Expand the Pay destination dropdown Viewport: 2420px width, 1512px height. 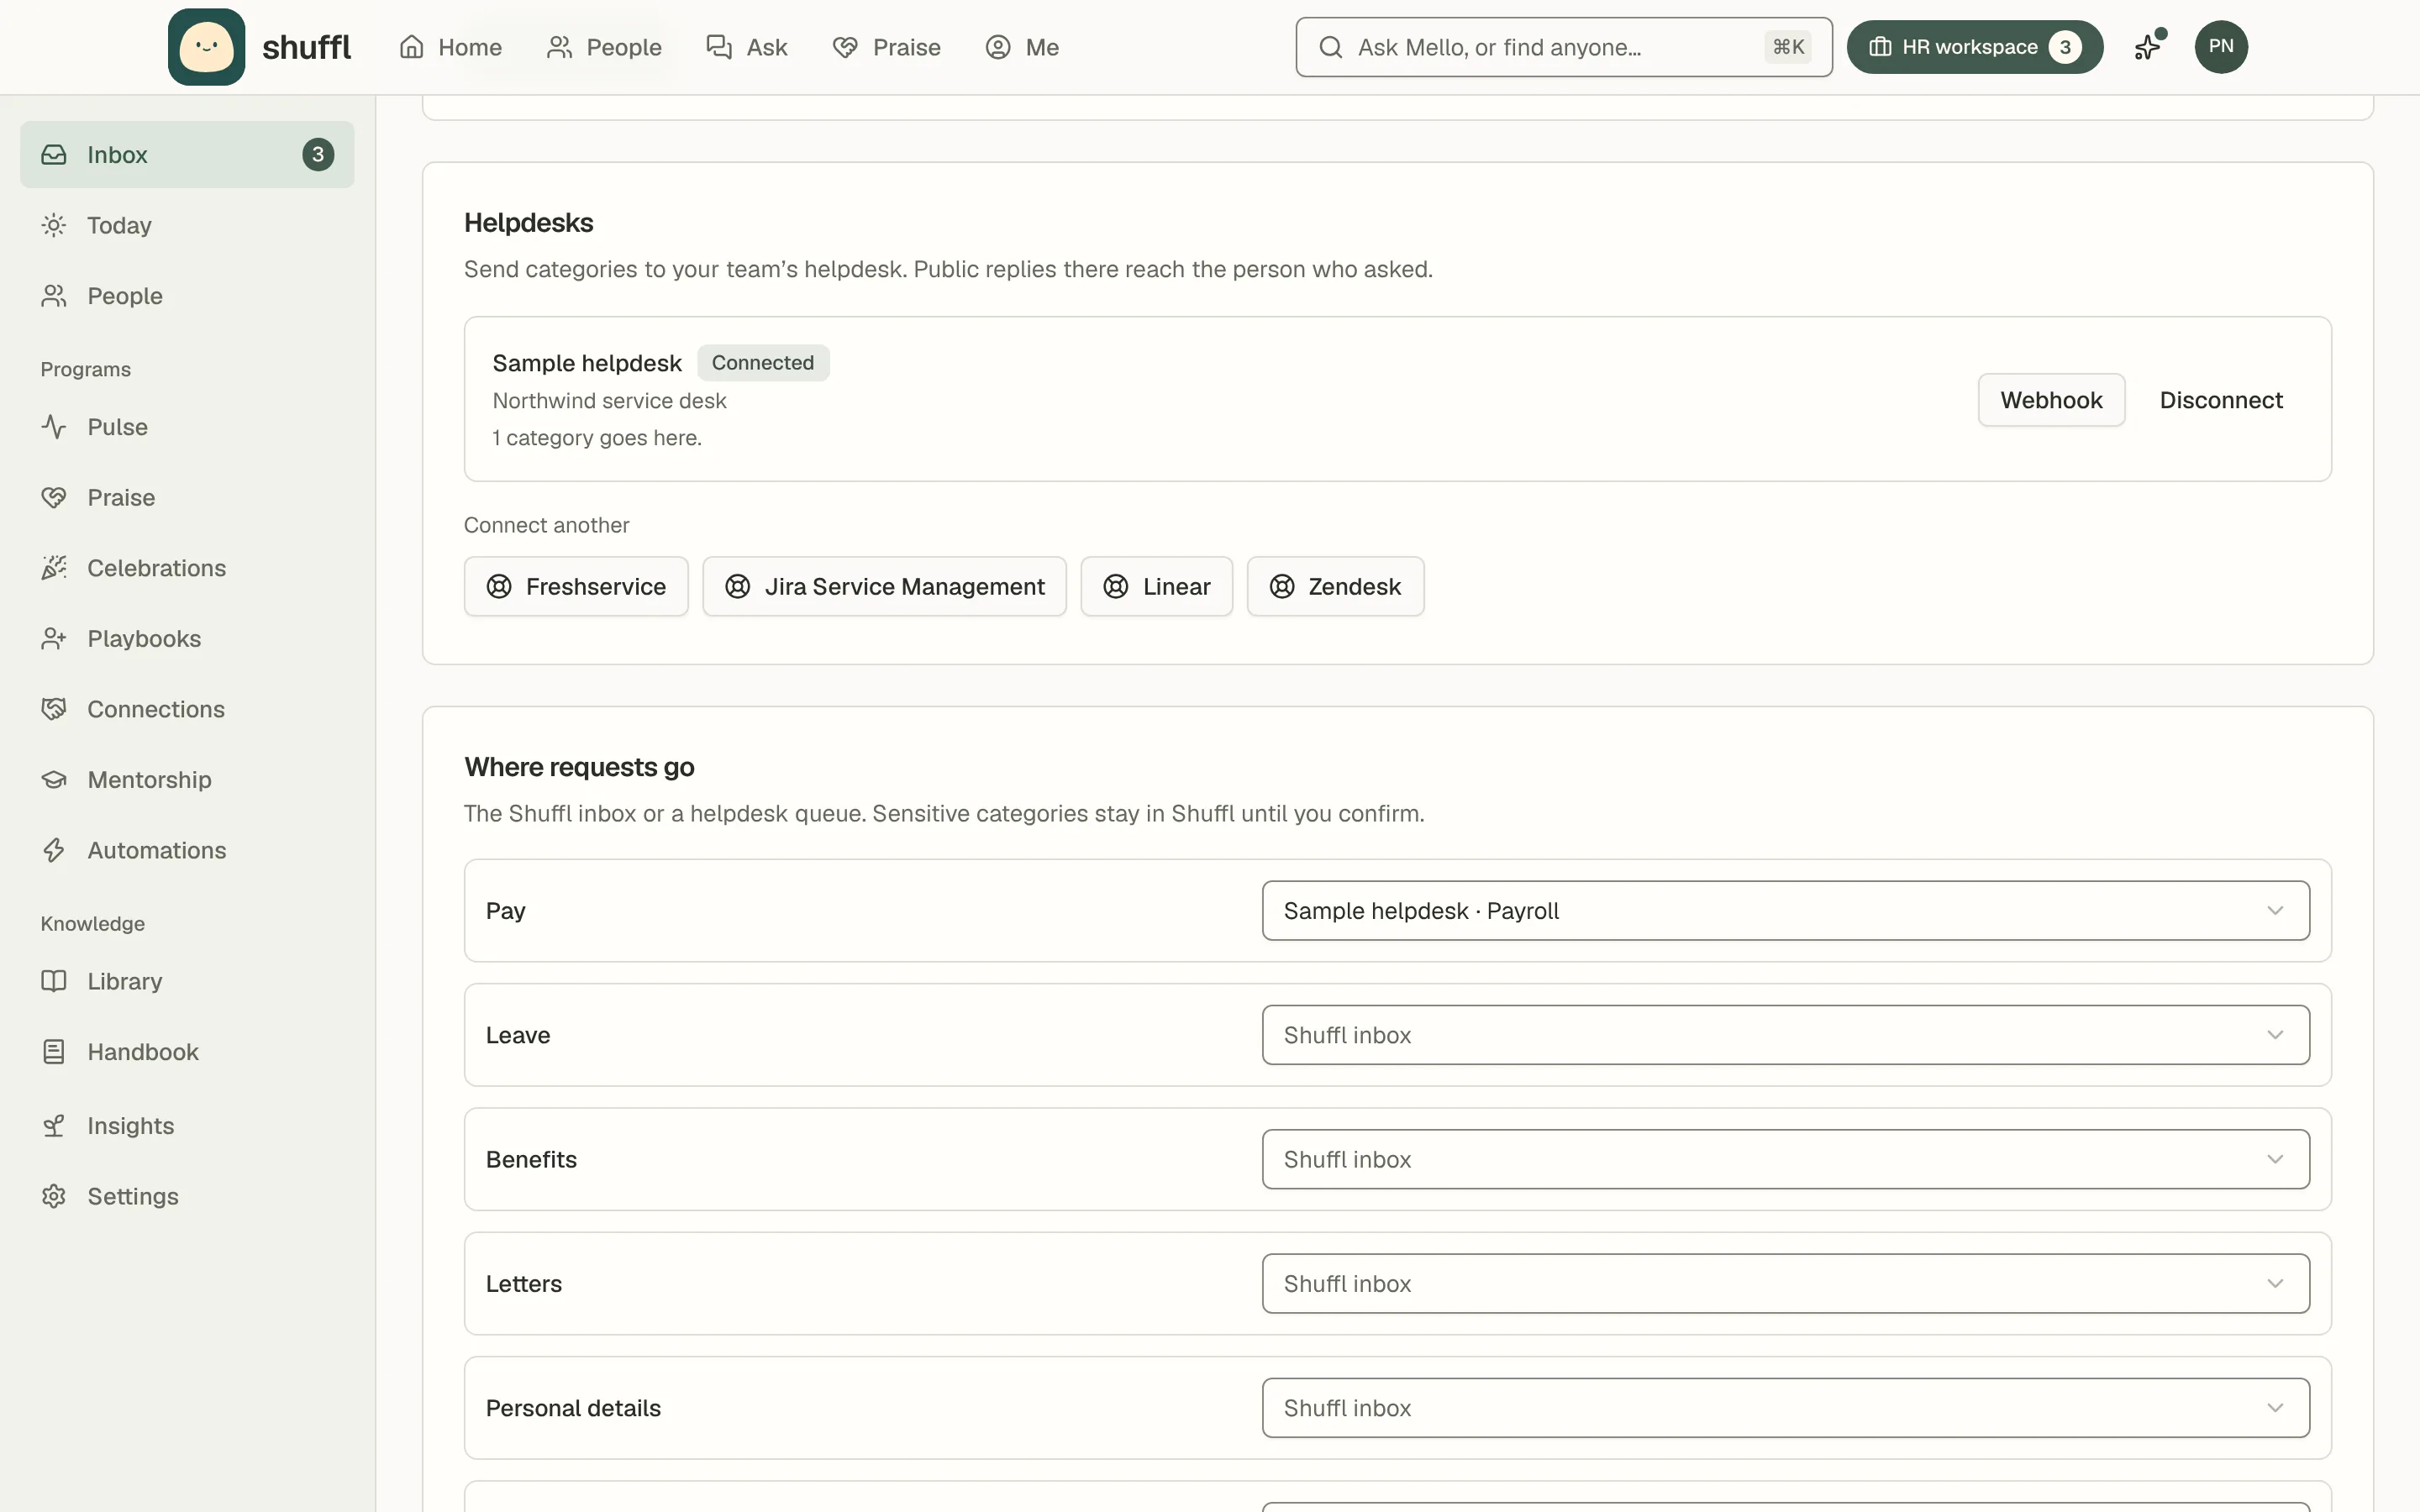(x=1785, y=911)
